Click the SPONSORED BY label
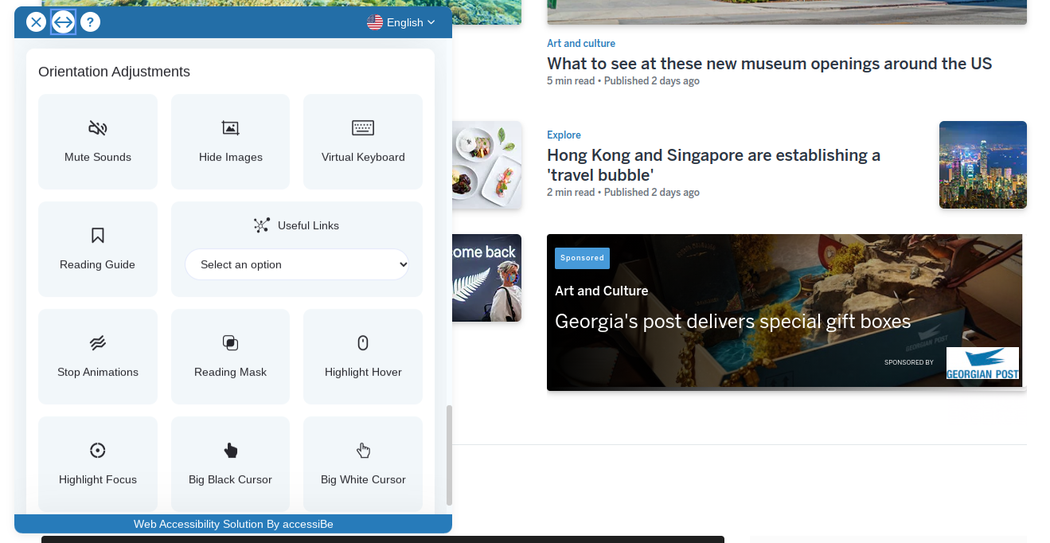 (909, 362)
